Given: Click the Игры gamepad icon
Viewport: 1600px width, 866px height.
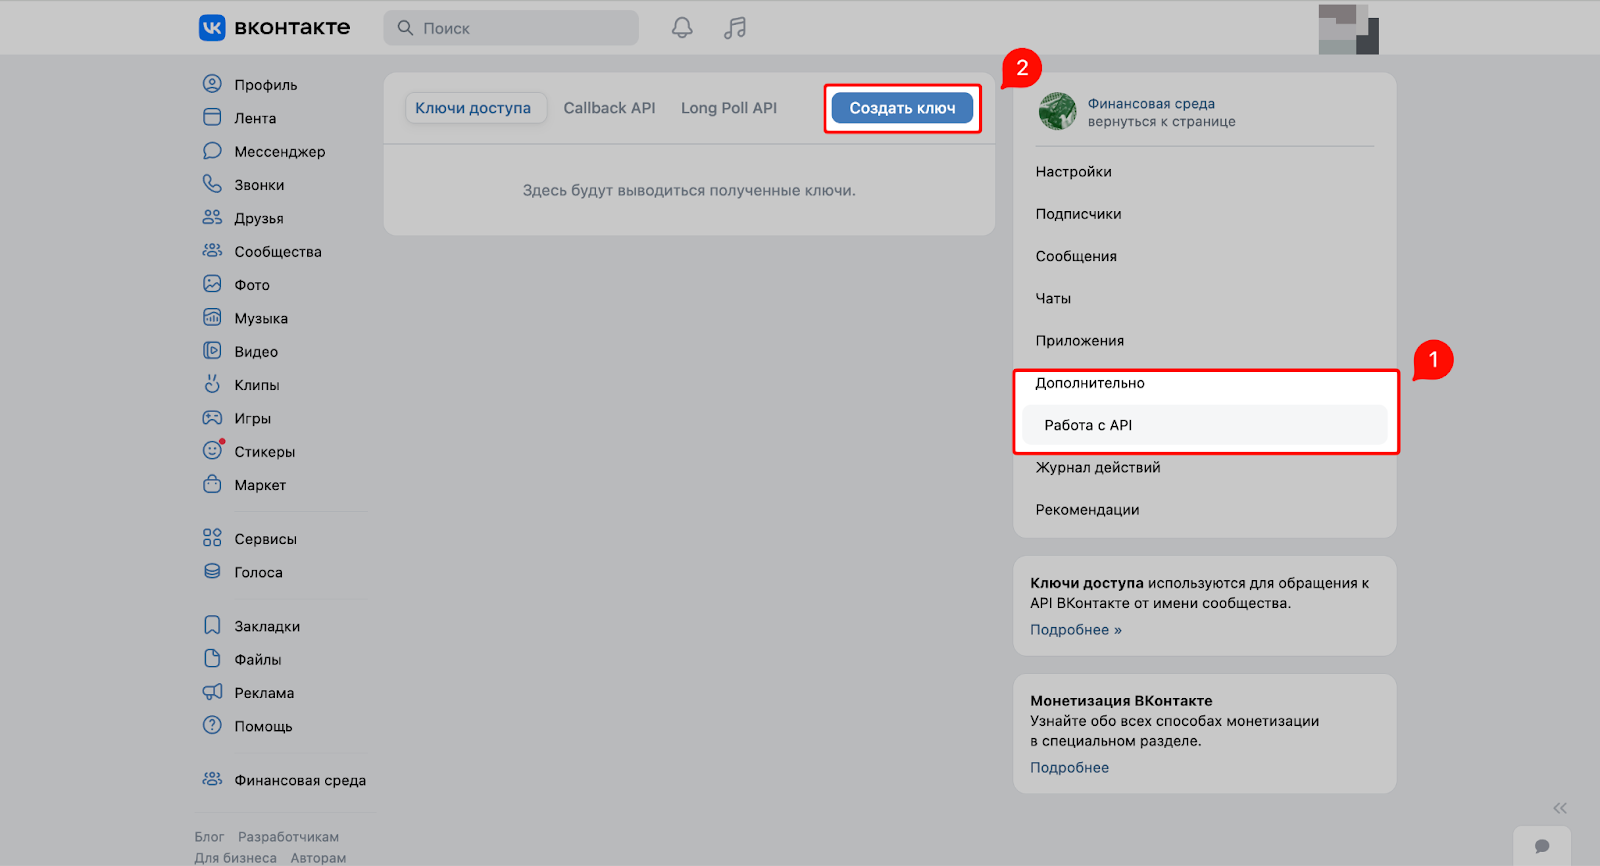Looking at the screenshot, I should pos(212,418).
